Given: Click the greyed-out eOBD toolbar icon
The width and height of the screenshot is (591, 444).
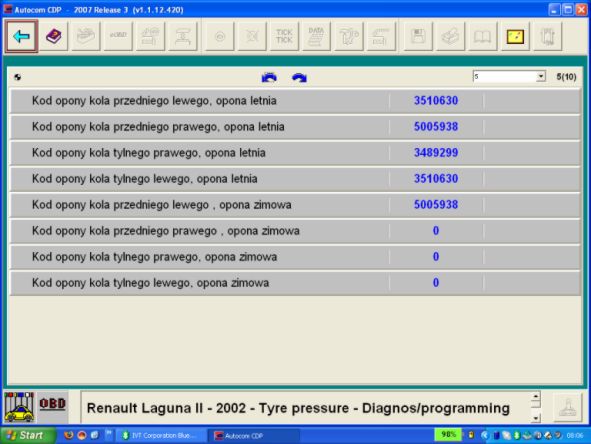Looking at the screenshot, I should tap(118, 37).
